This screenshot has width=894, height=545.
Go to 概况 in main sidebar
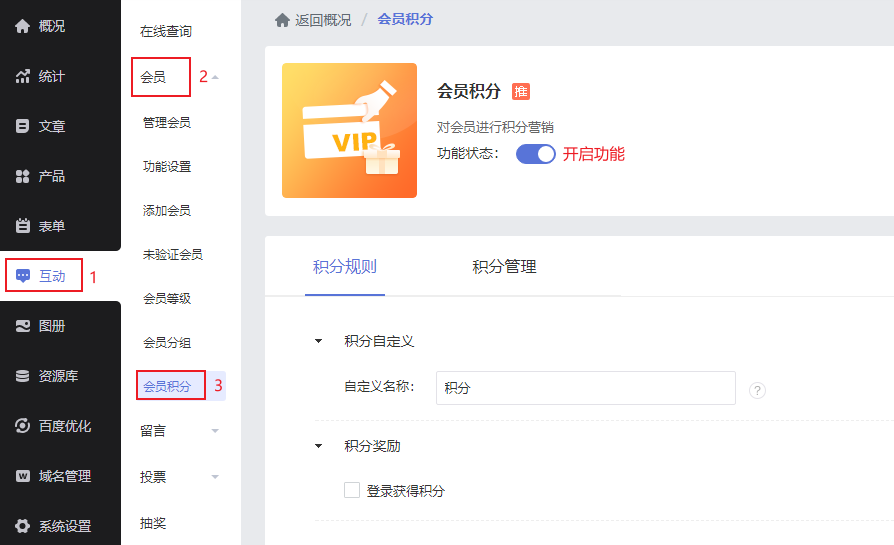[x=51, y=26]
